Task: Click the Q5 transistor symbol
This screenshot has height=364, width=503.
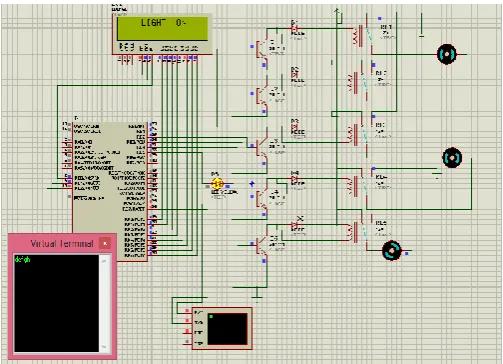Action: click(263, 245)
